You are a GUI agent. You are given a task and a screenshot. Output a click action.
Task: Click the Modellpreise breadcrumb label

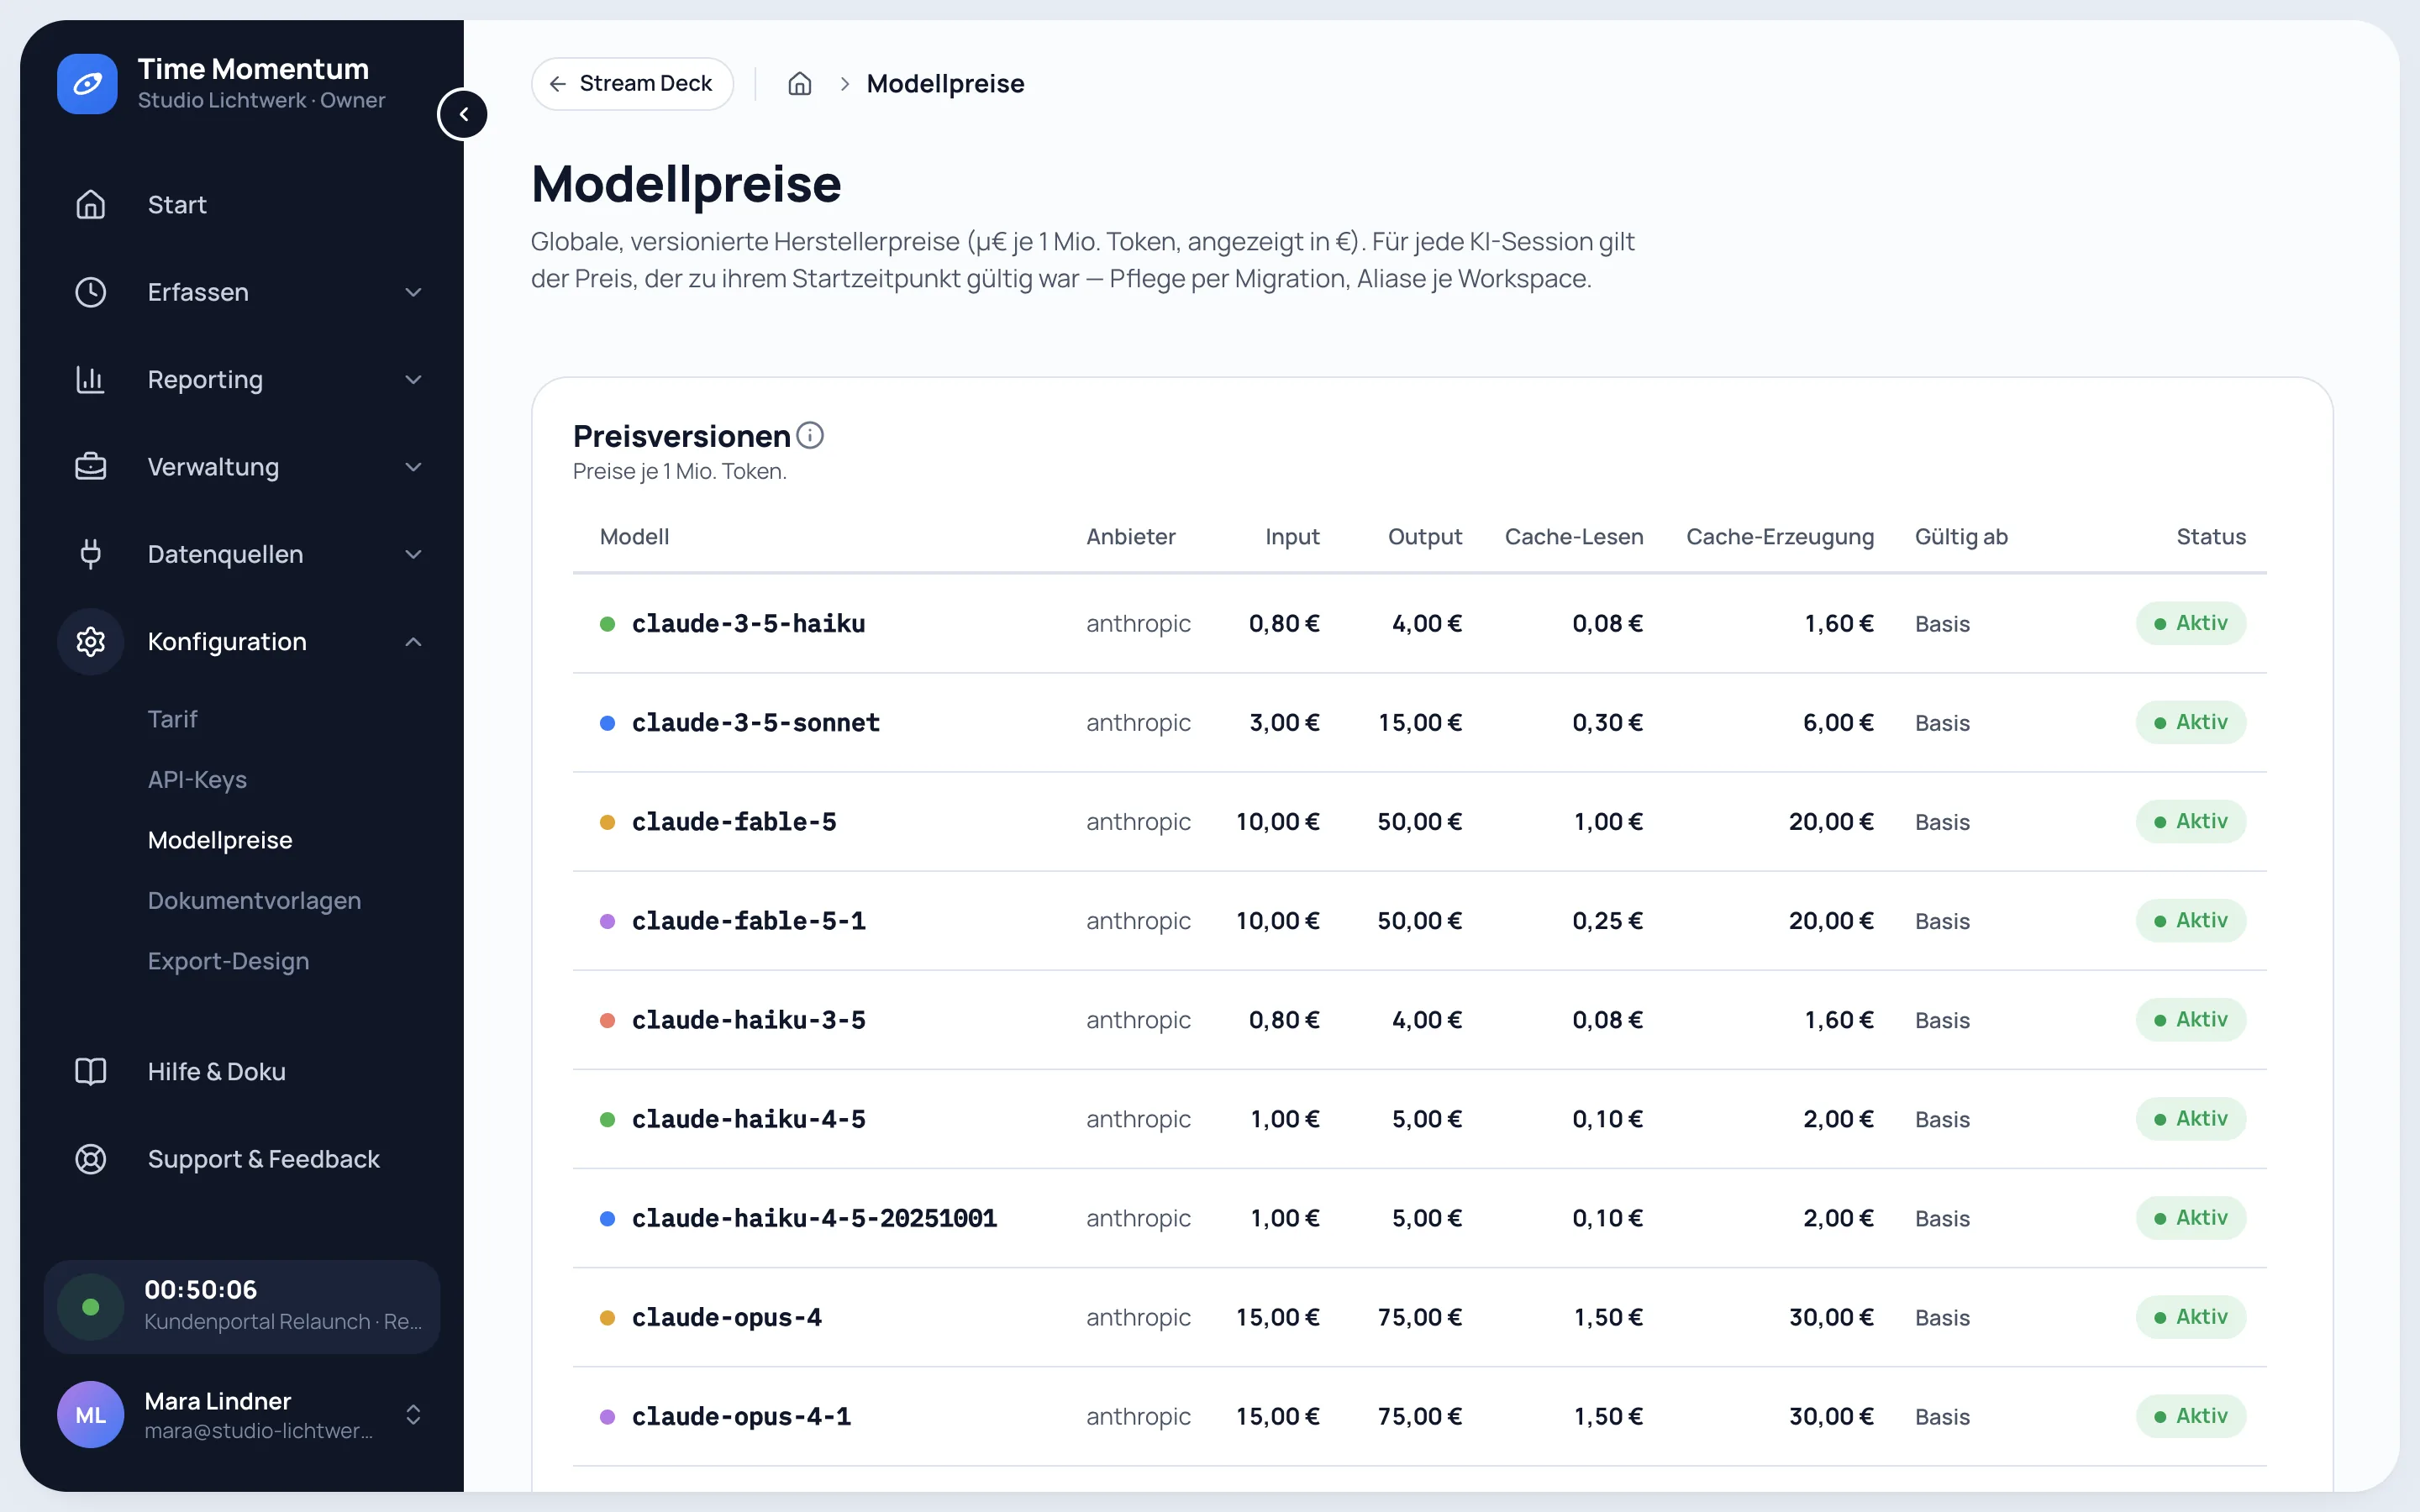tap(945, 84)
